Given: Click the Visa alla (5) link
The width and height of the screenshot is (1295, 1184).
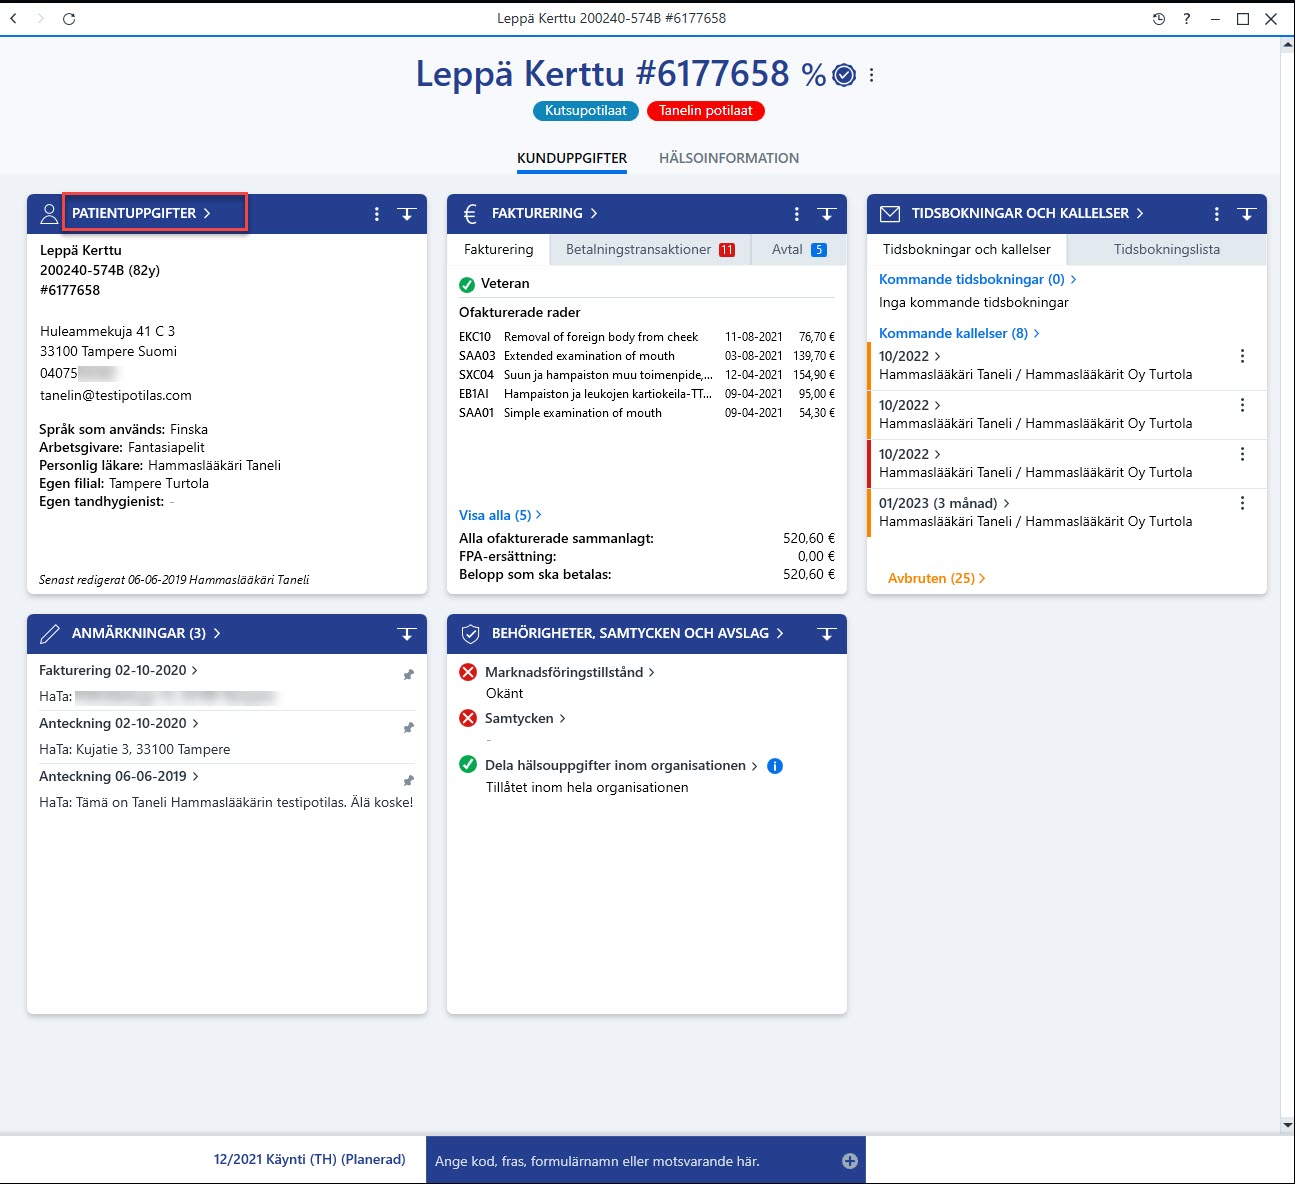Looking at the screenshot, I should click(500, 515).
